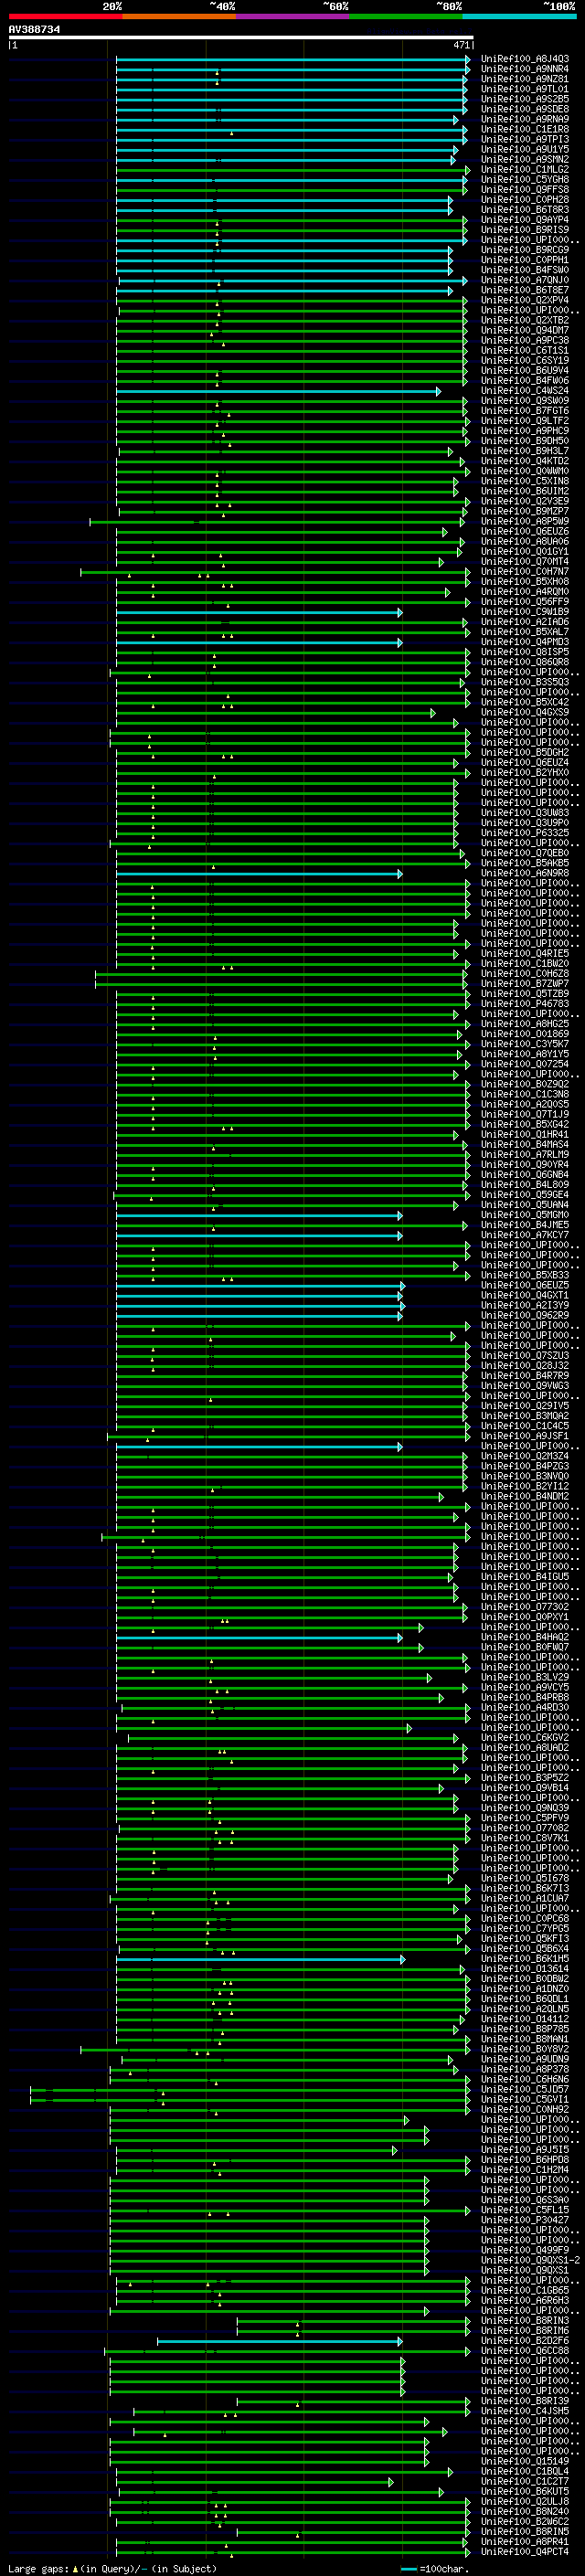The image size is (585, 2576).
Task: Select label UniRef100_B6T8R3
Action: [525, 210]
